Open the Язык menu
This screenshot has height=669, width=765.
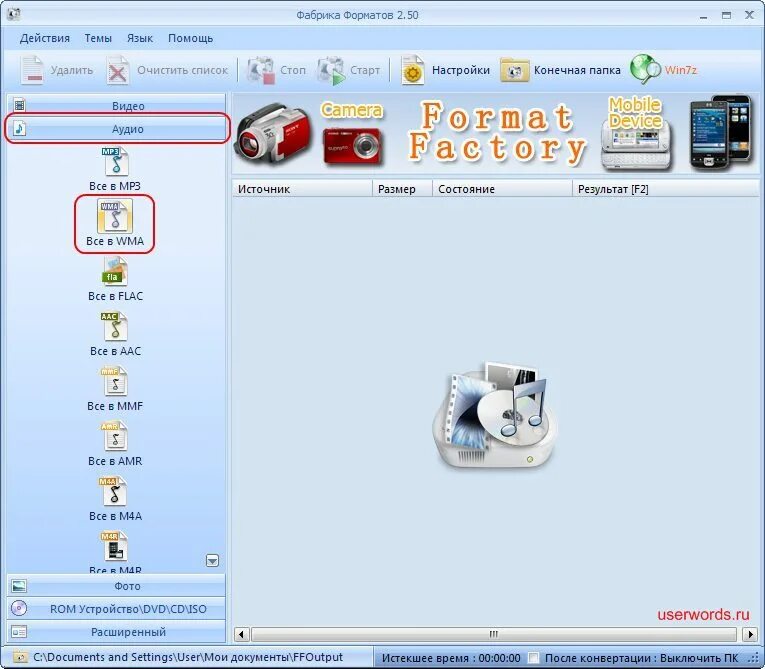click(140, 38)
